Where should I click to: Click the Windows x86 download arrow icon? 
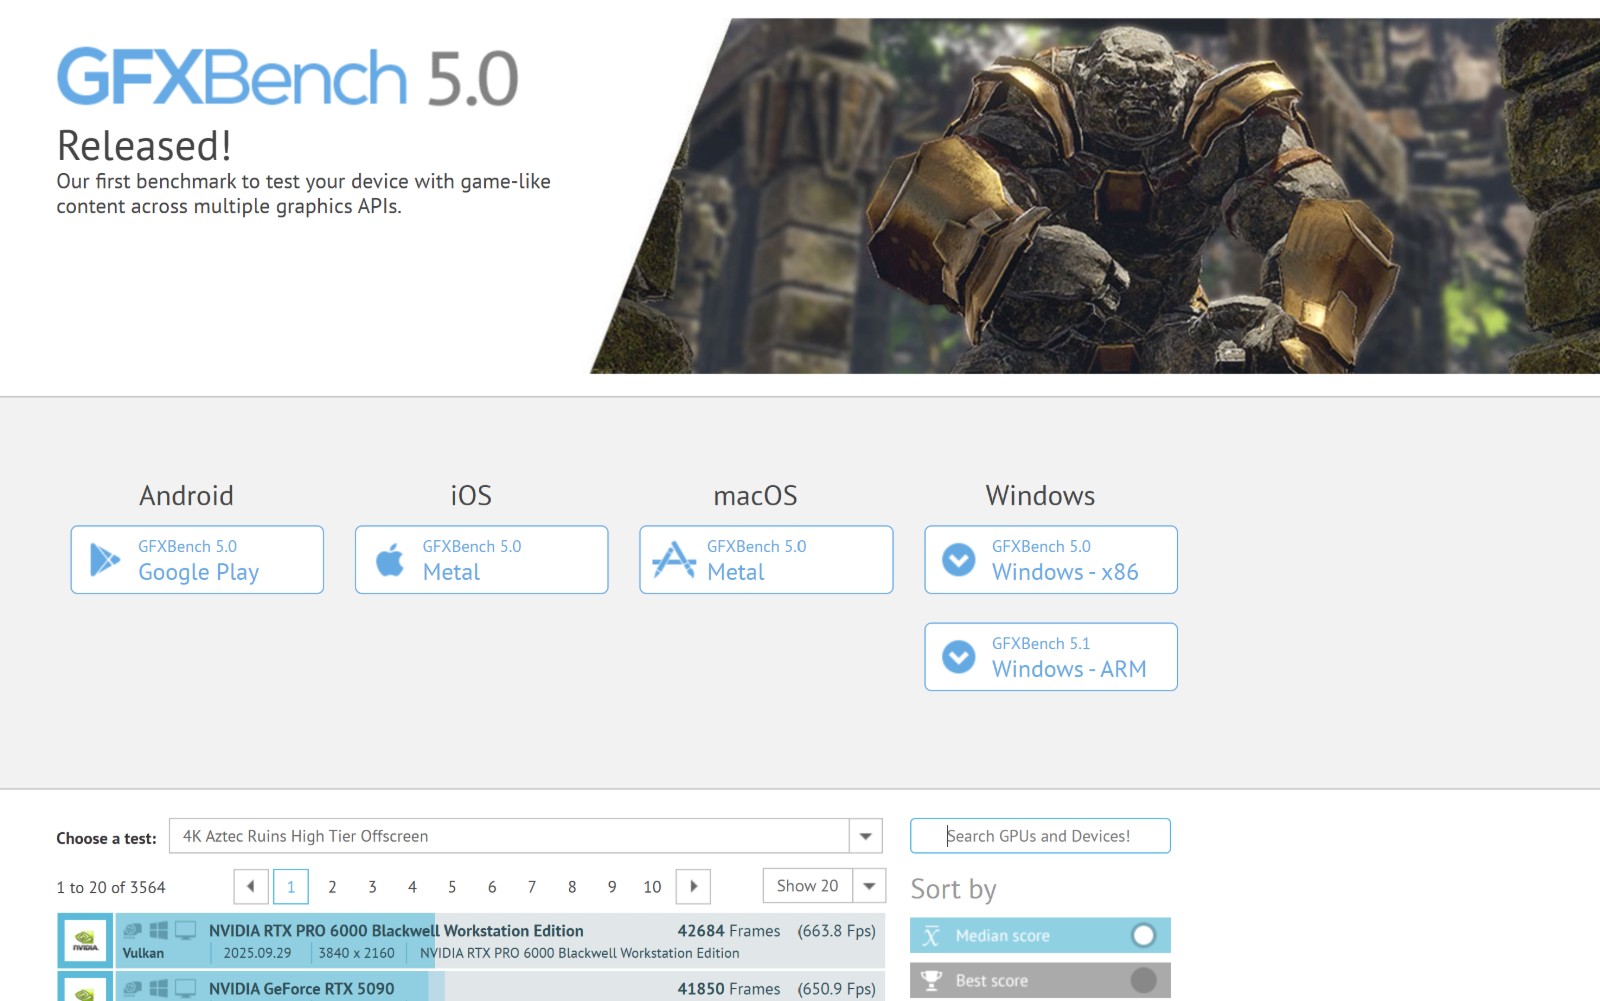pos(959,560)
